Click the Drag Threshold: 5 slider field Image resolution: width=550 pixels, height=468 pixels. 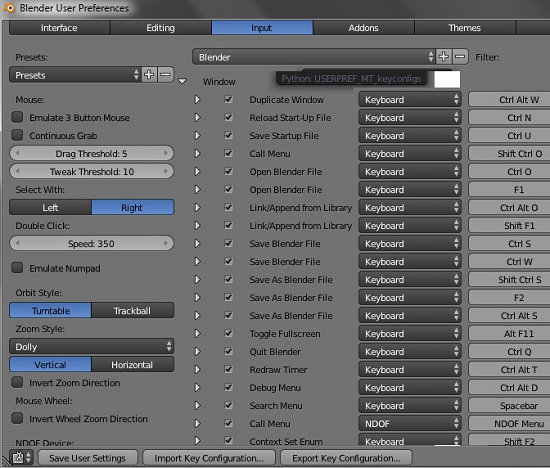click(92, 153)
